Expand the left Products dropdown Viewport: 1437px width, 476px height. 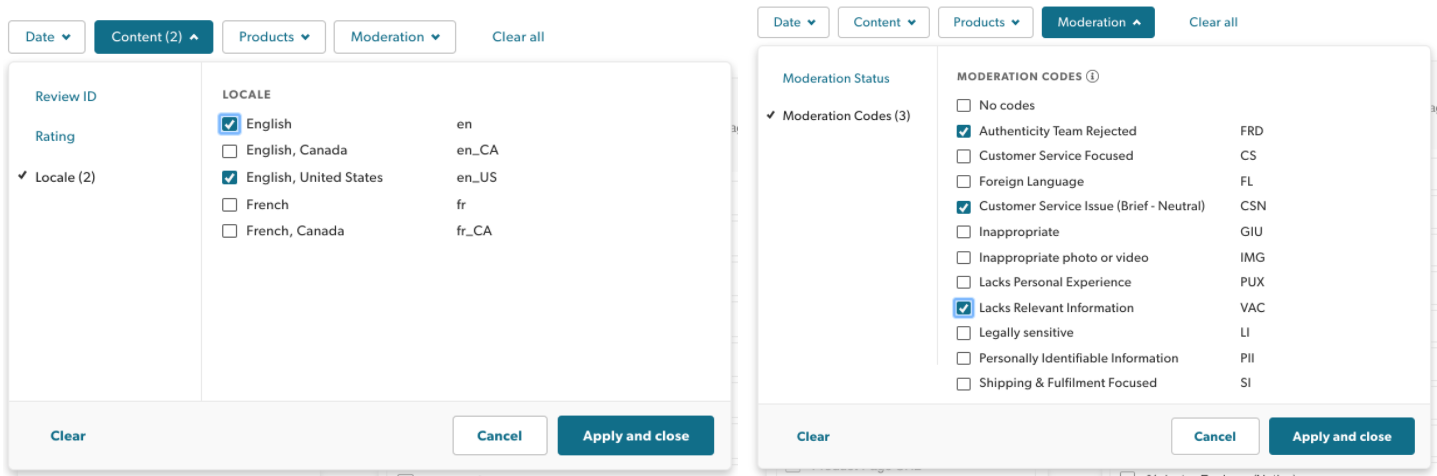coord(274,37)
